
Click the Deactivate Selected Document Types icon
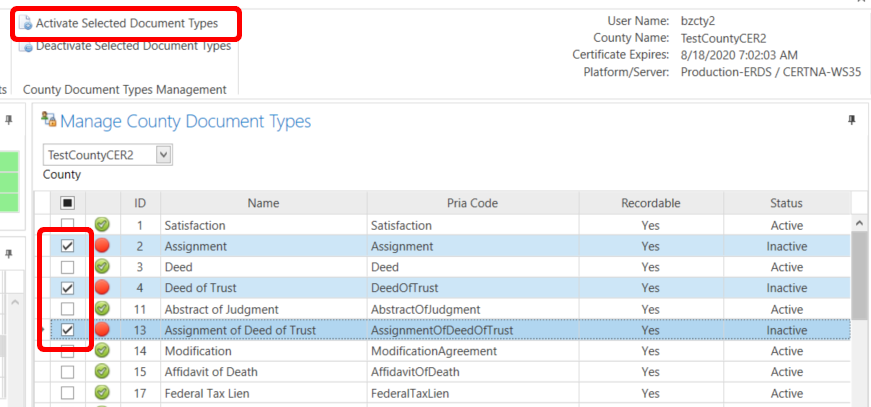[x=26, y=46]
